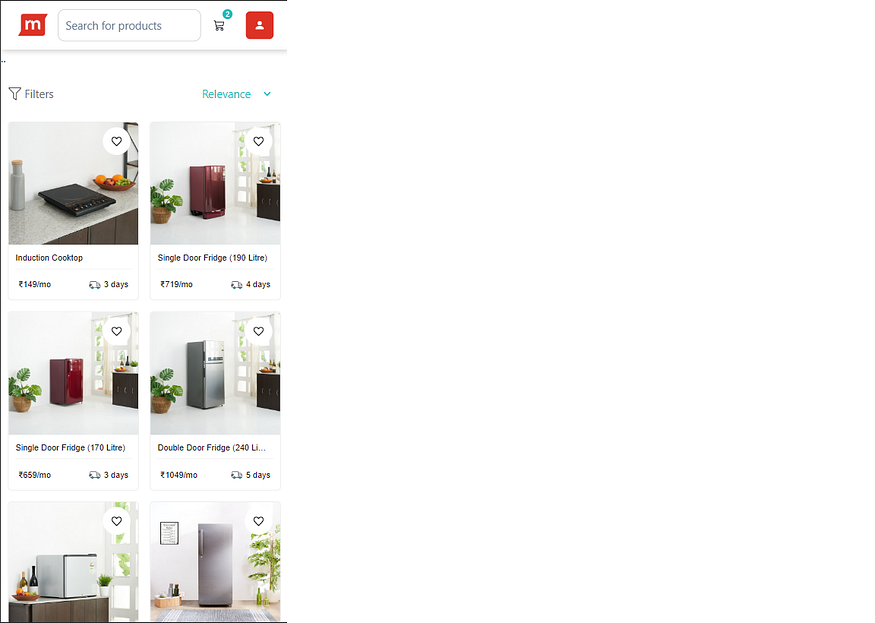
Task: Favorite the Induction Cooktop with heart icon
Action: (x=117, y=142)
